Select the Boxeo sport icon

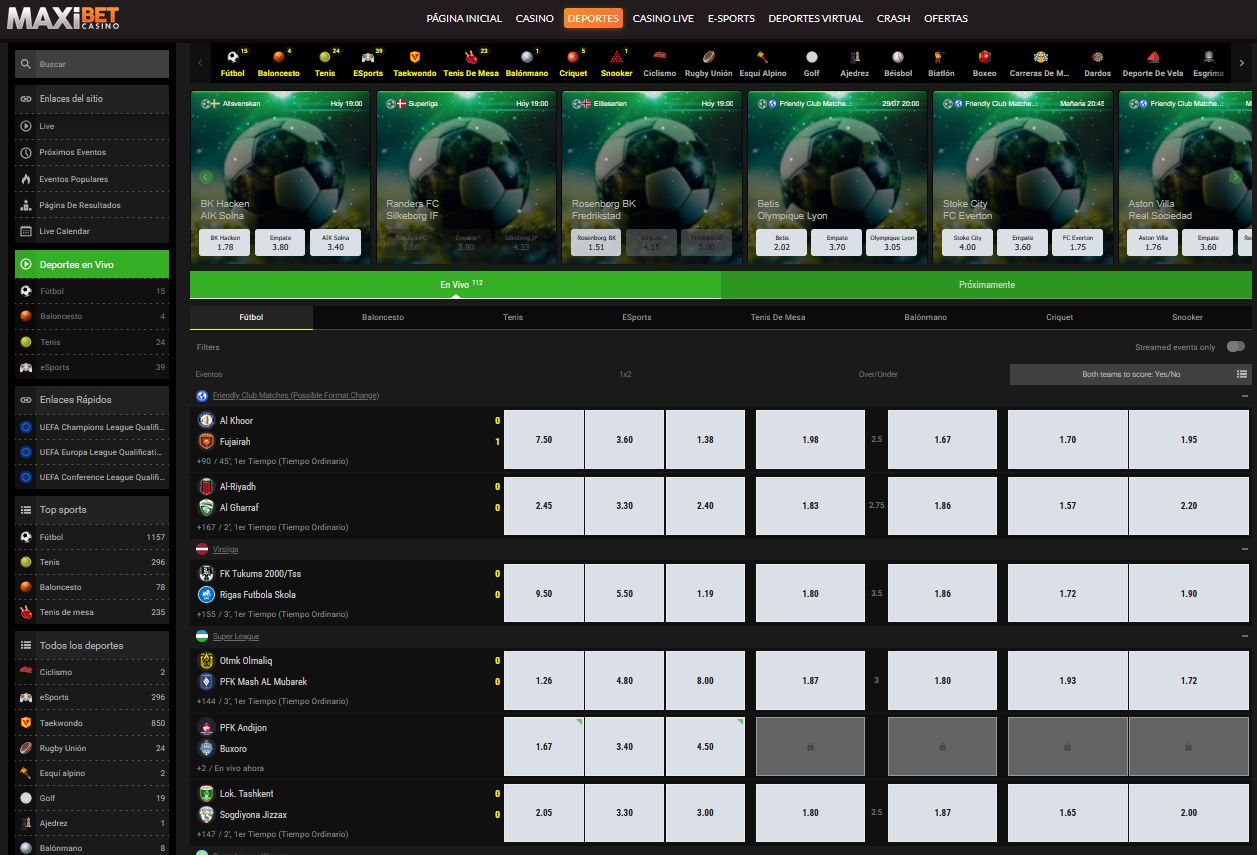coord(984,58)
